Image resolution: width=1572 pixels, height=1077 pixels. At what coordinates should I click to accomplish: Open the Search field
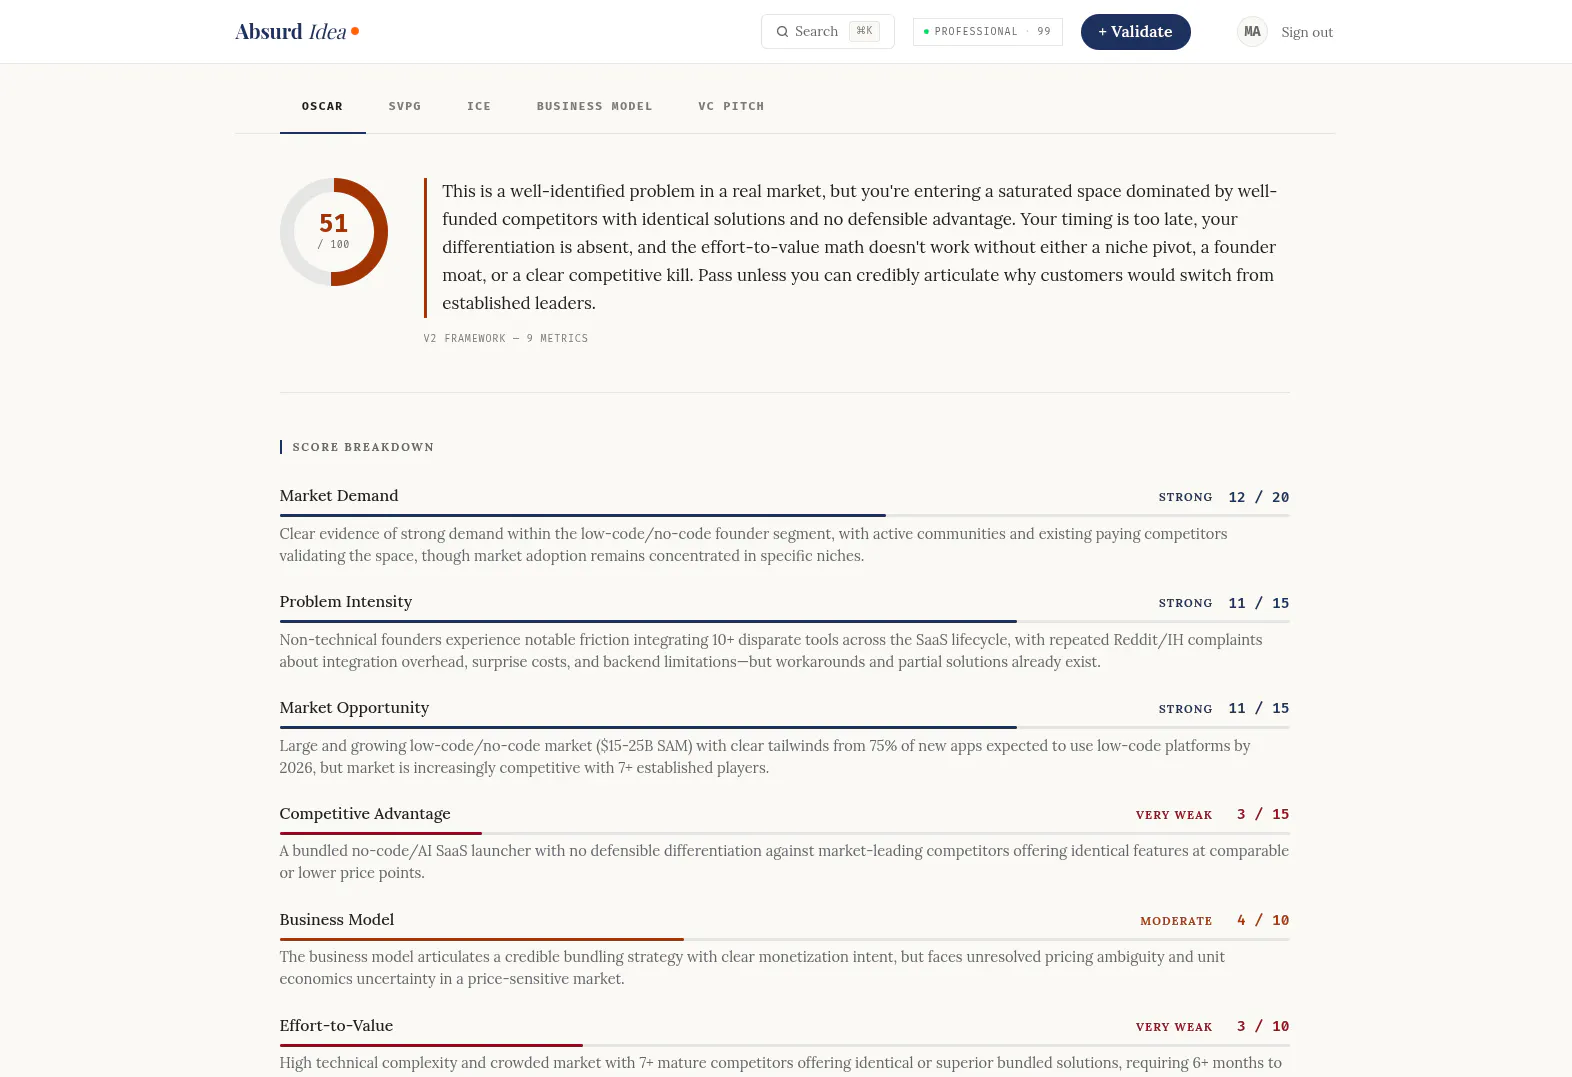click(x=828, y=32)
